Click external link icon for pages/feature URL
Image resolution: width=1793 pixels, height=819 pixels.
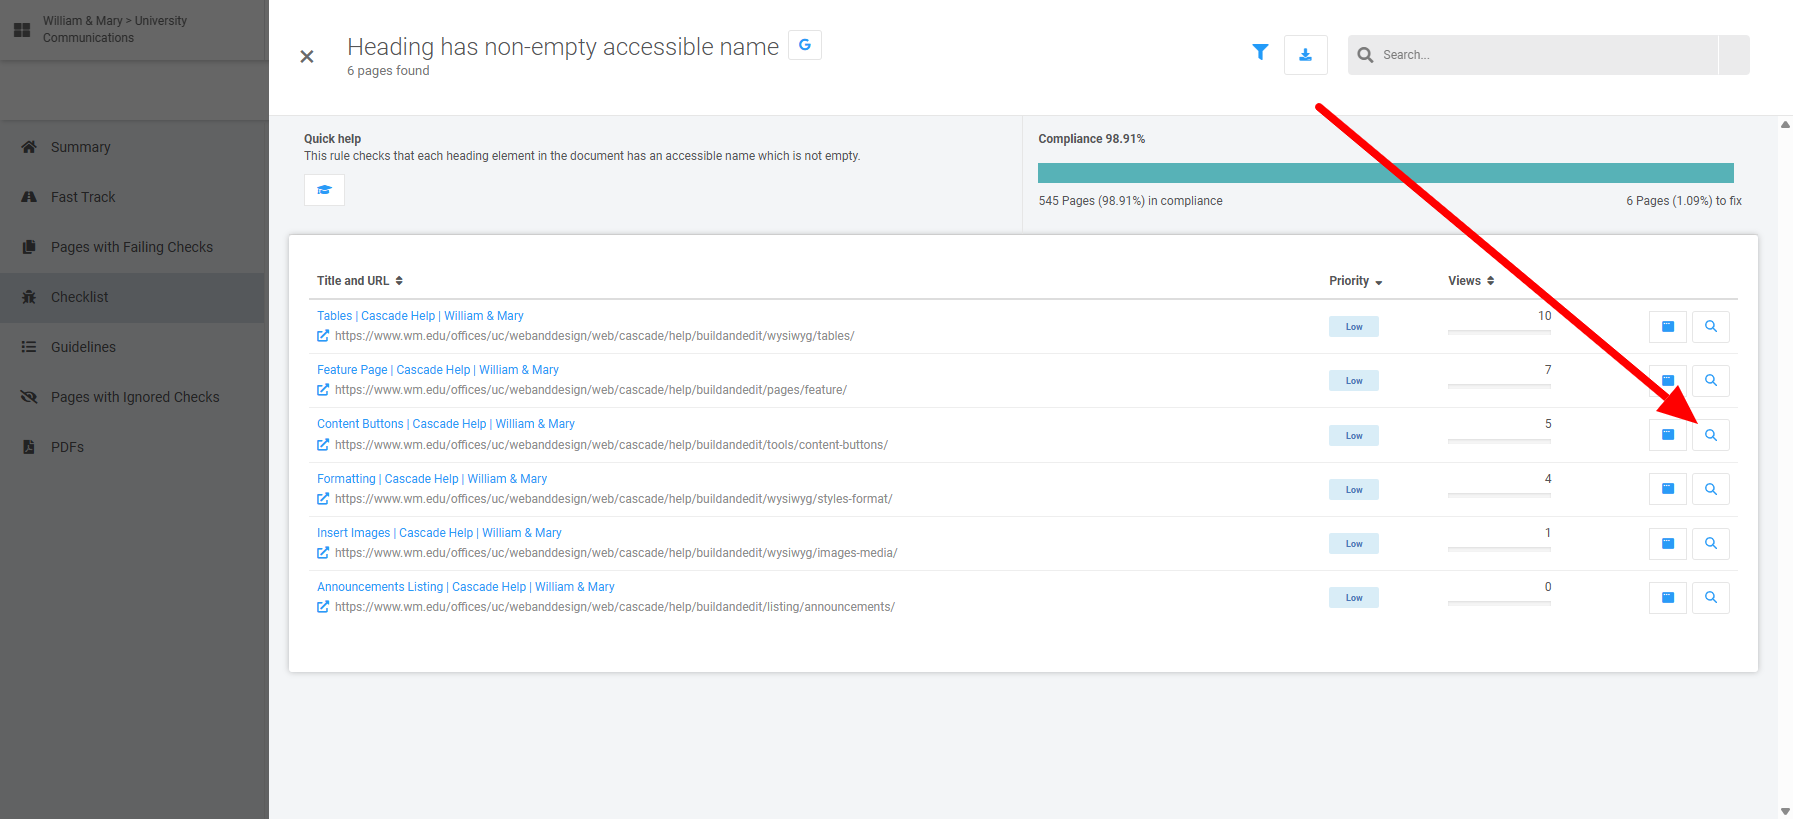tap(323, 390)
